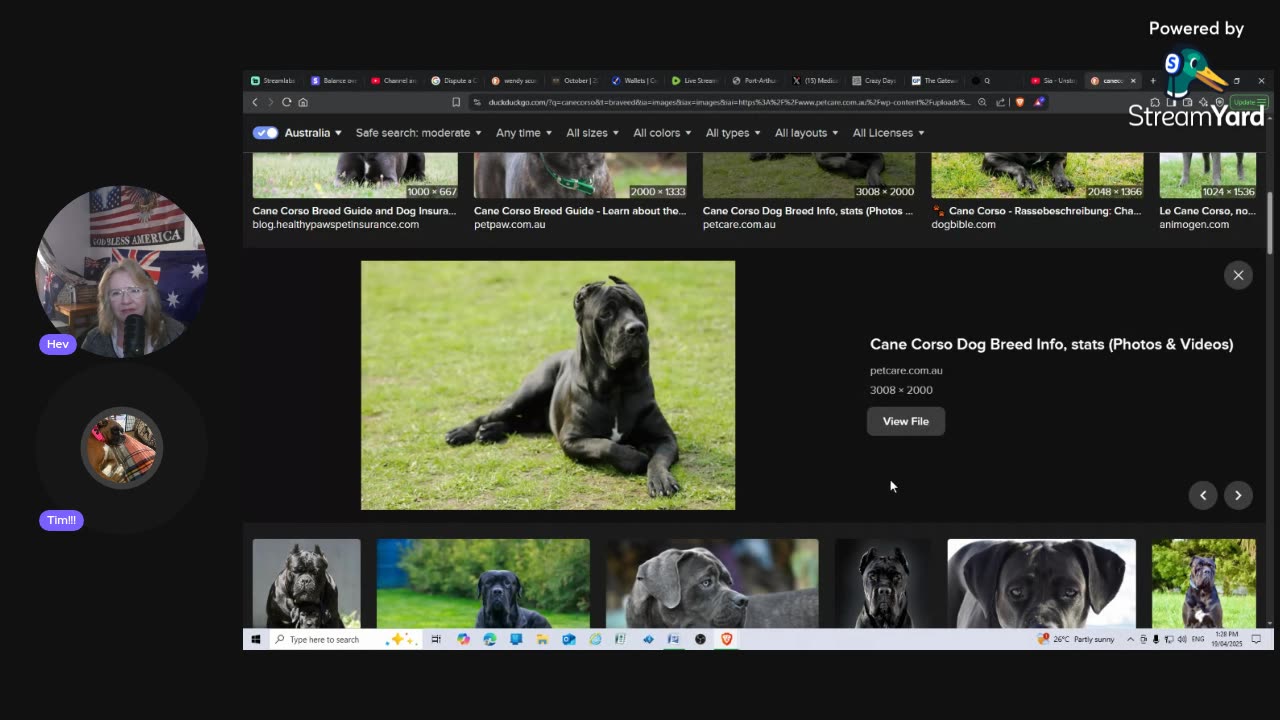The image size is (1280, 720).
Task: Switch to the Dispute browser tab
Action: point(454,81)
